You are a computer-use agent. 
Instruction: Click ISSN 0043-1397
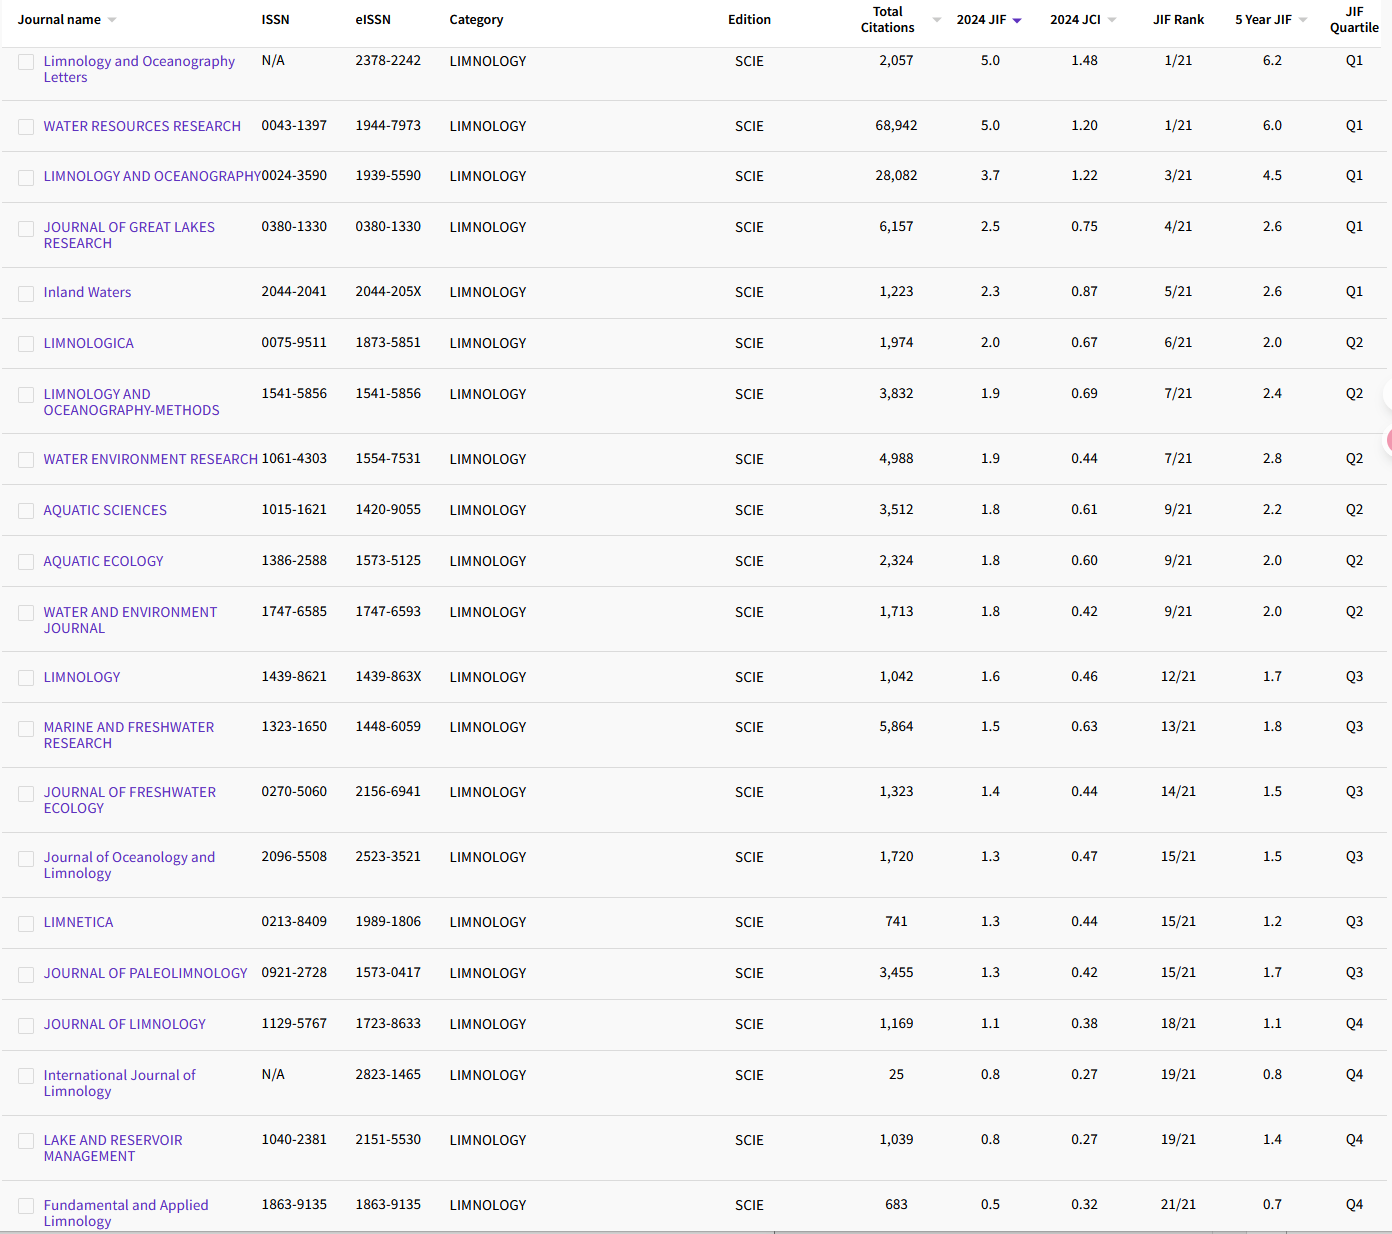point(294,126)
